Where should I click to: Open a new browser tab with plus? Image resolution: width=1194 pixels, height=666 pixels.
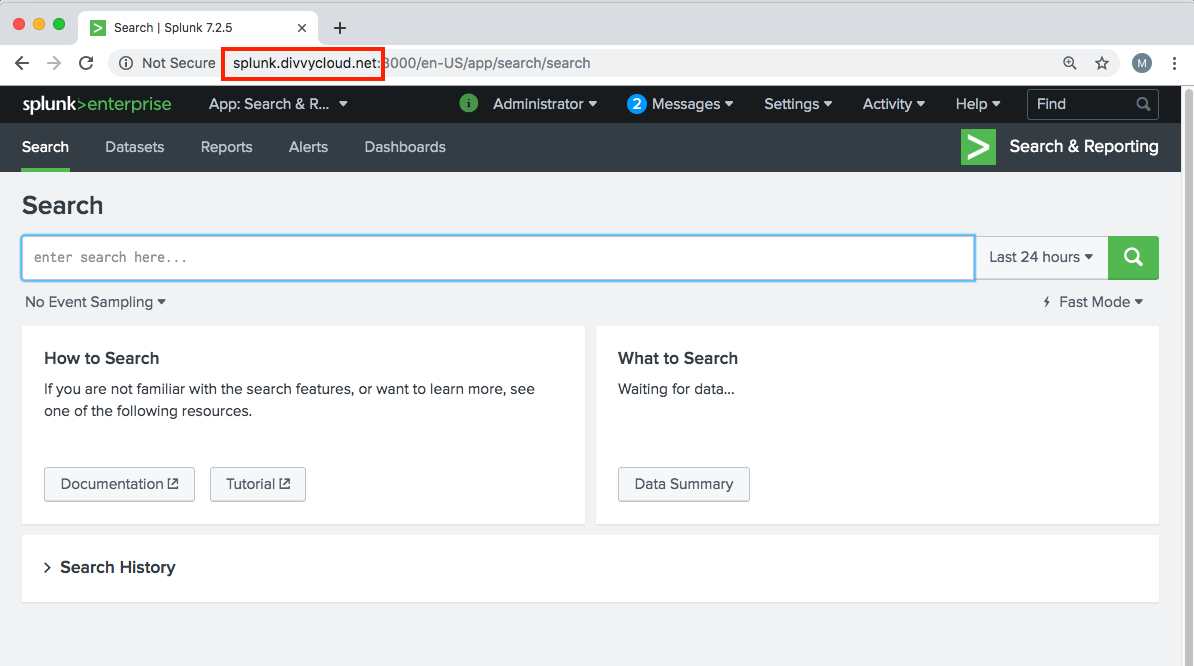click(340, 28)
